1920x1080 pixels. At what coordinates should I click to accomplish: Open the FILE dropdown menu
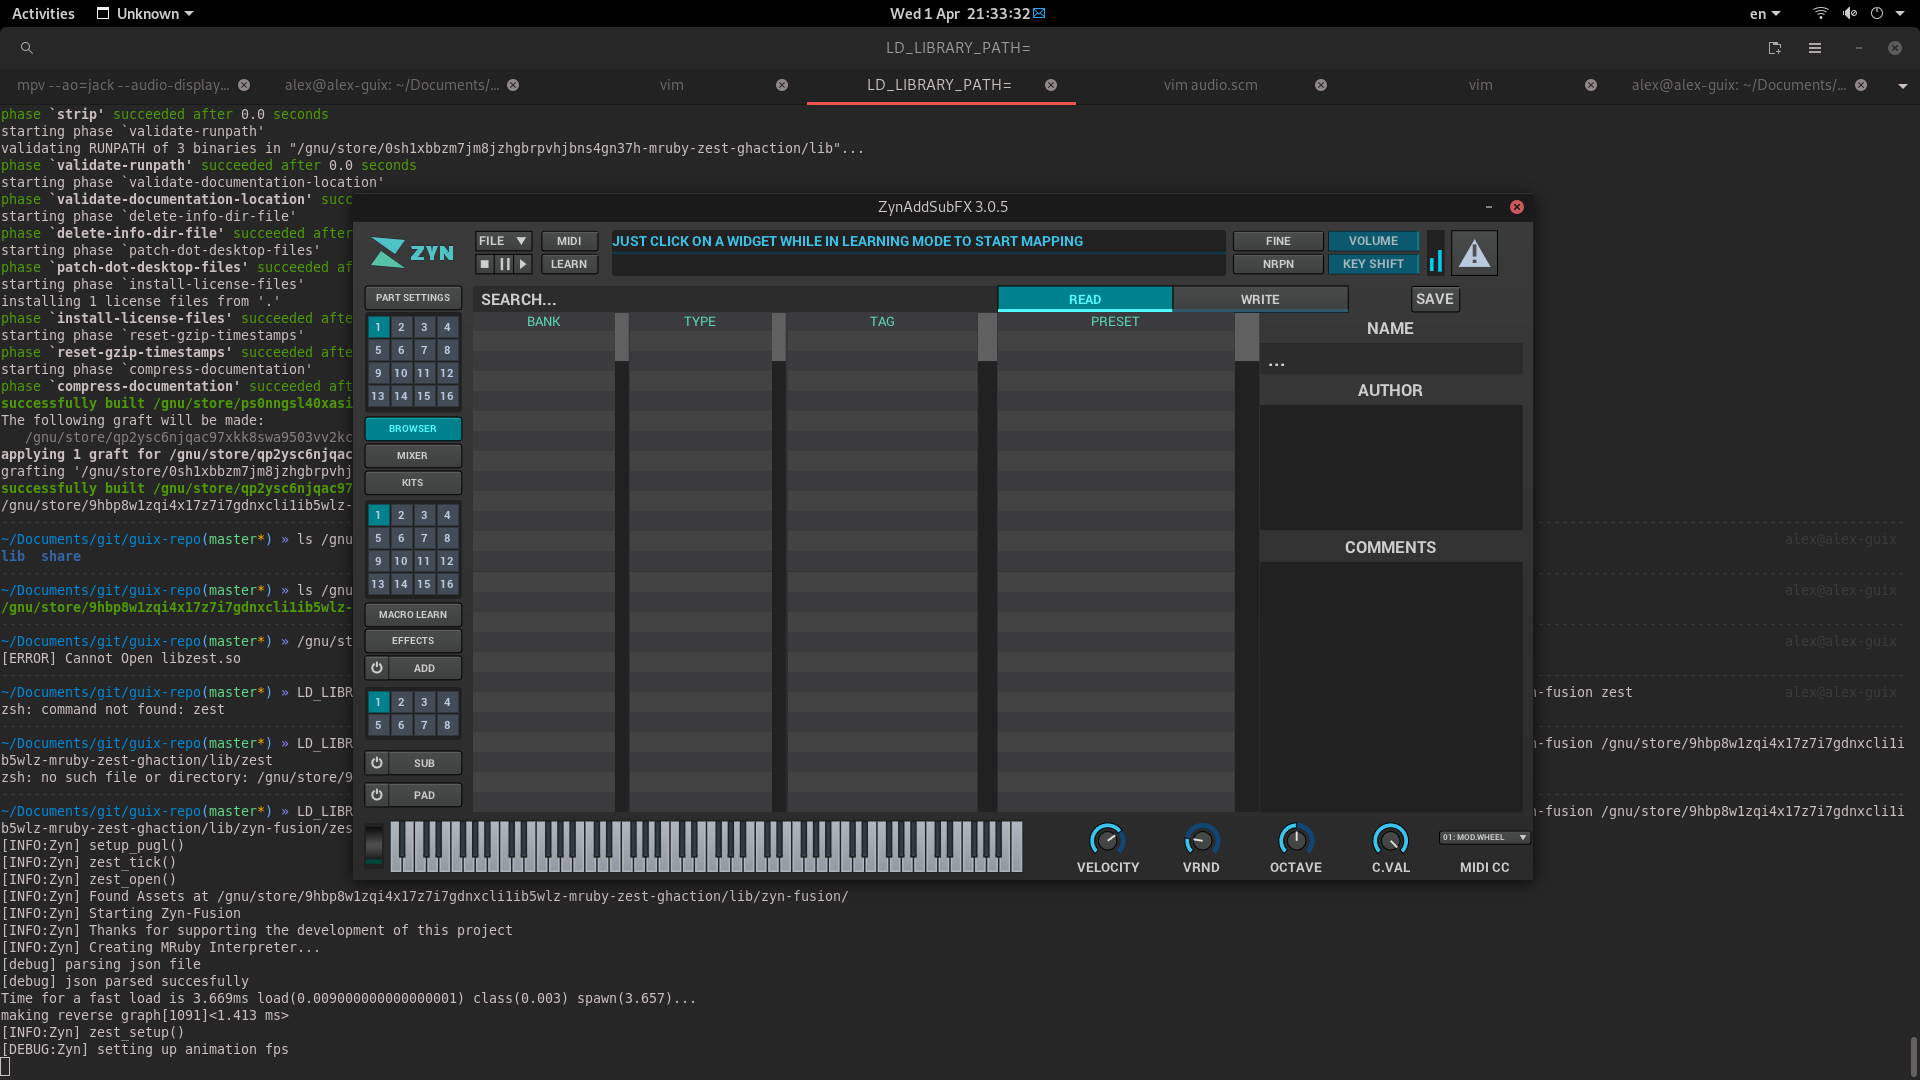(502, 241)
